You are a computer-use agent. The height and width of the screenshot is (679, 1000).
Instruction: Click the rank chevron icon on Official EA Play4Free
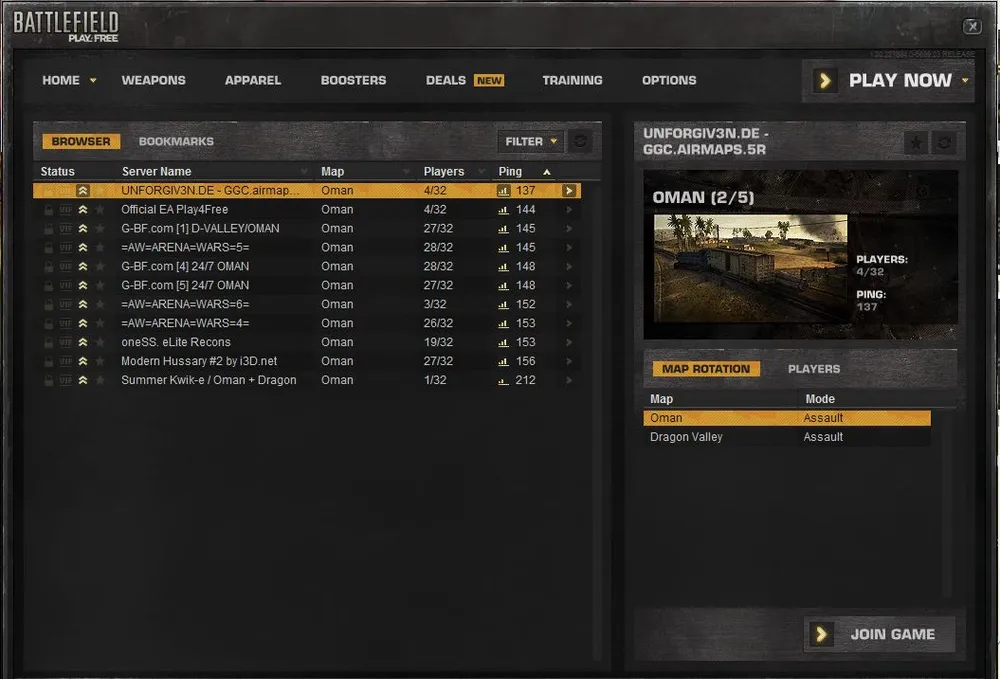coord(83,210)
